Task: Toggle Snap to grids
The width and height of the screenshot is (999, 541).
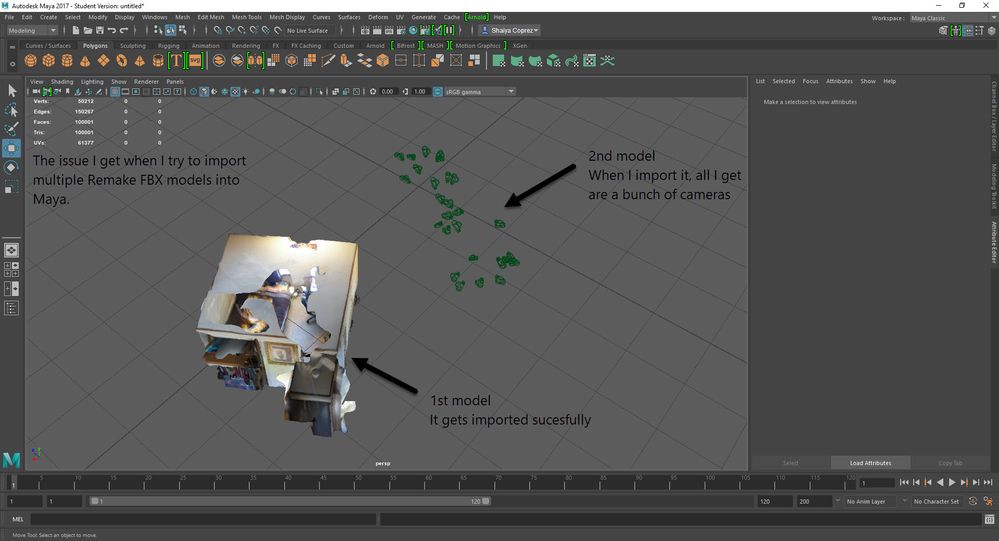Action: pos(218,30)
